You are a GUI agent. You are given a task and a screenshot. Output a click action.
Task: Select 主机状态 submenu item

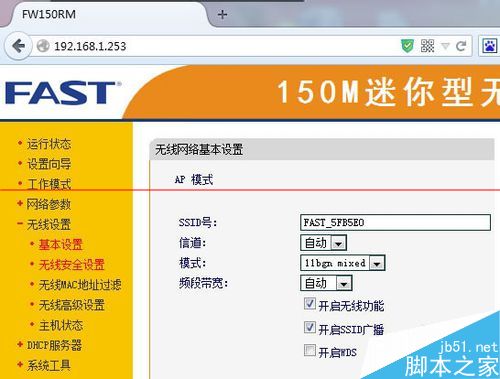click(x=61, y=325)
